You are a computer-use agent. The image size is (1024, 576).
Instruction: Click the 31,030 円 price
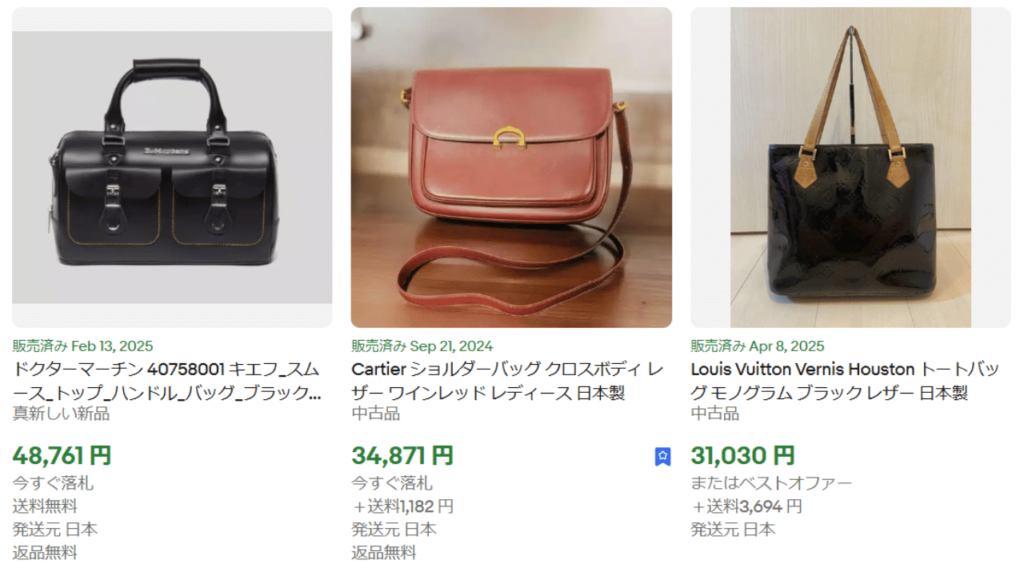coord(743,455)
